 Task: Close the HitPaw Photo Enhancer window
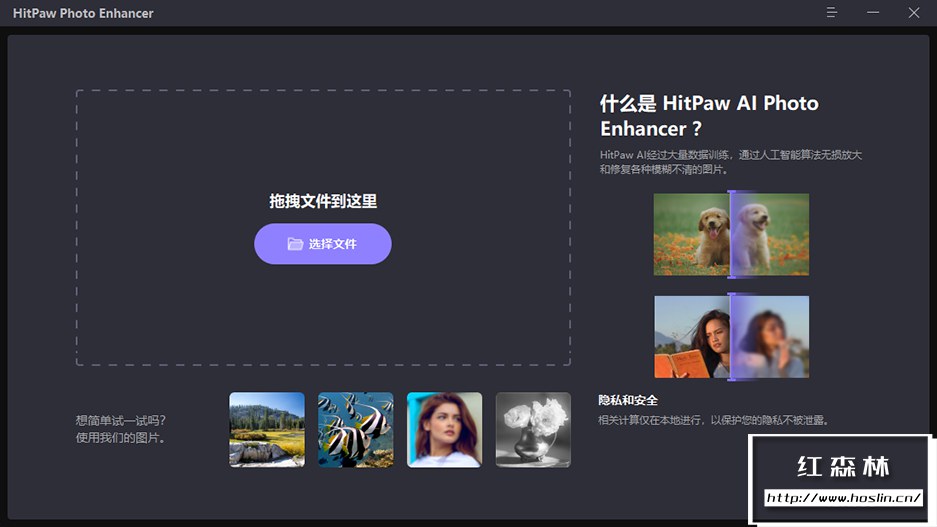914,13
